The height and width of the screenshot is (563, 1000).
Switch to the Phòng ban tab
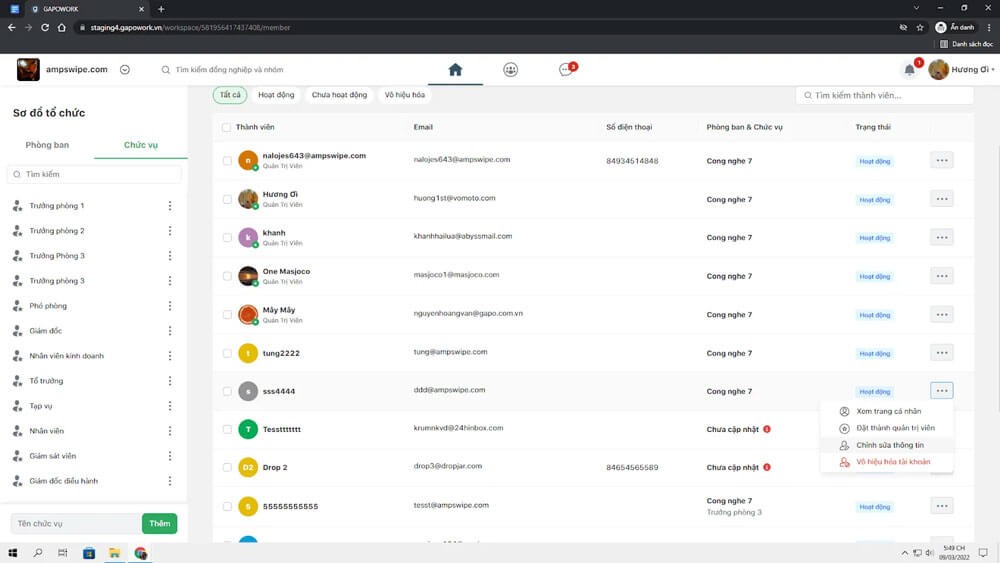pyautogui.click(x=47, y=145)
